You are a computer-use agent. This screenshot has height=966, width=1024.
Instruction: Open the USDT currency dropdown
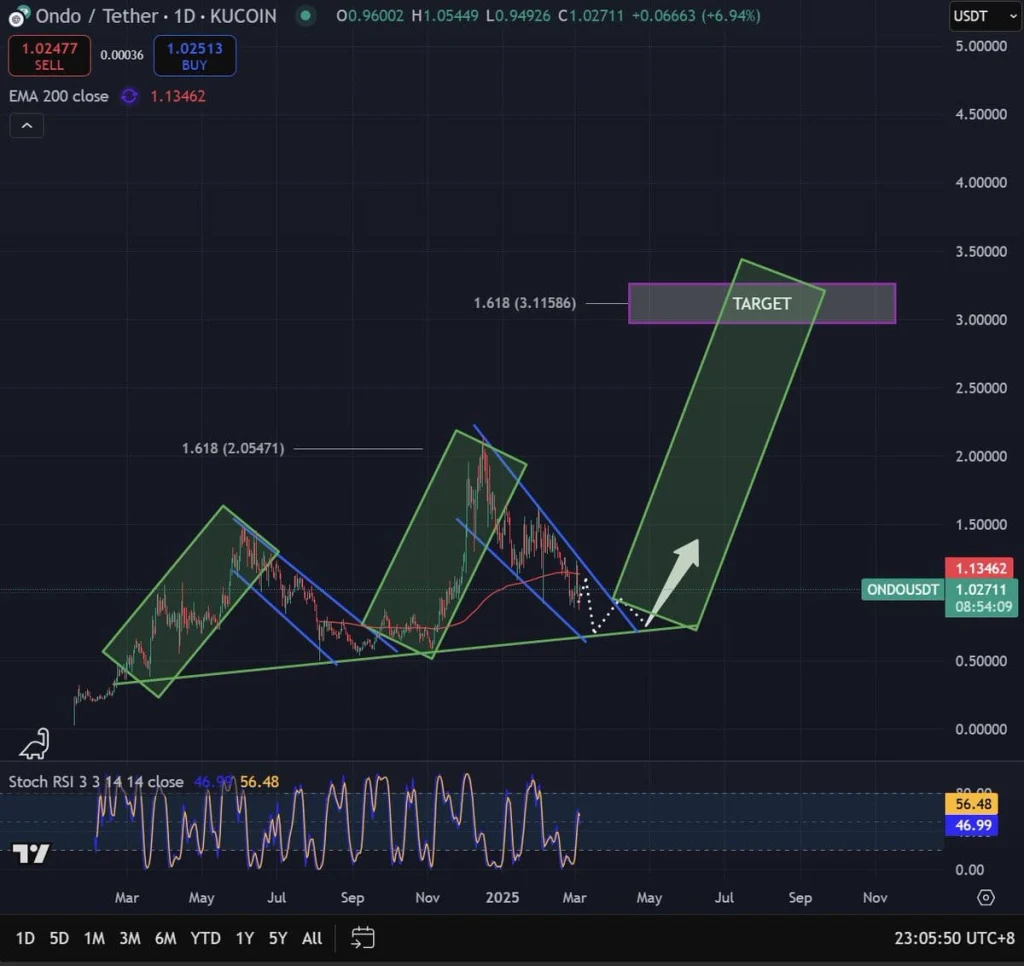(x=985, y=16)
